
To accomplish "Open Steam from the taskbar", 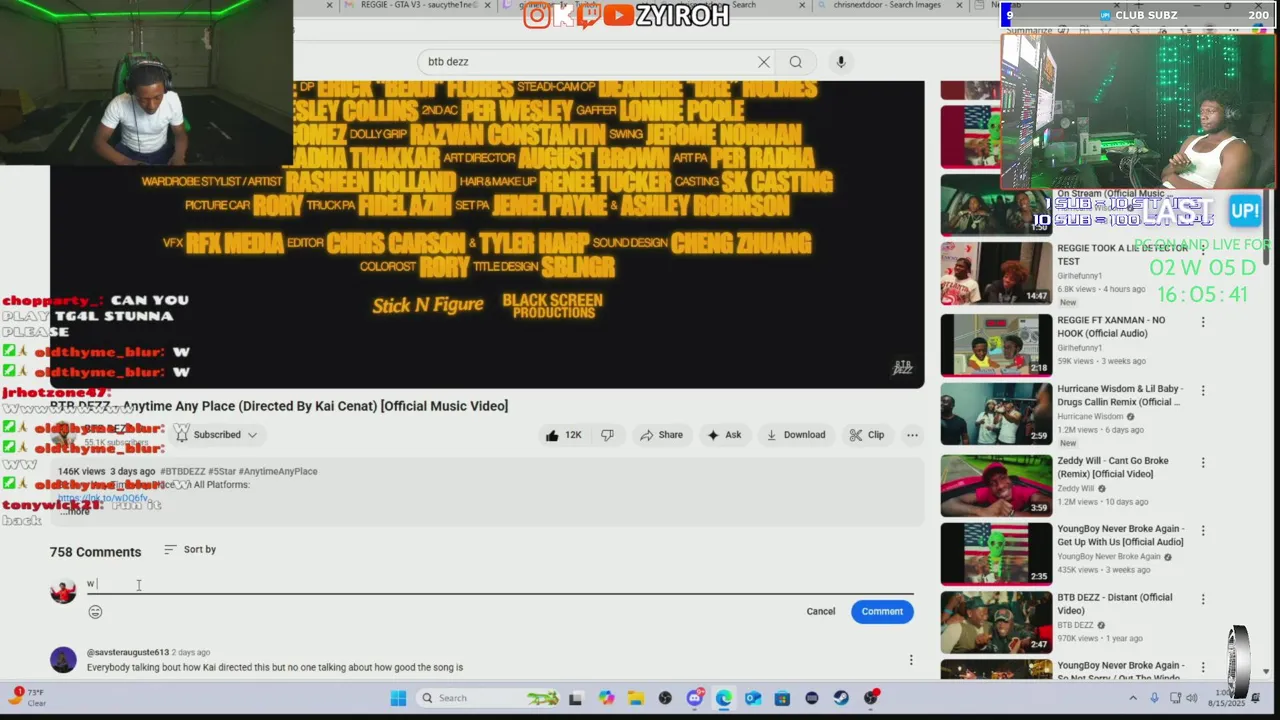I will coord(841,698).
